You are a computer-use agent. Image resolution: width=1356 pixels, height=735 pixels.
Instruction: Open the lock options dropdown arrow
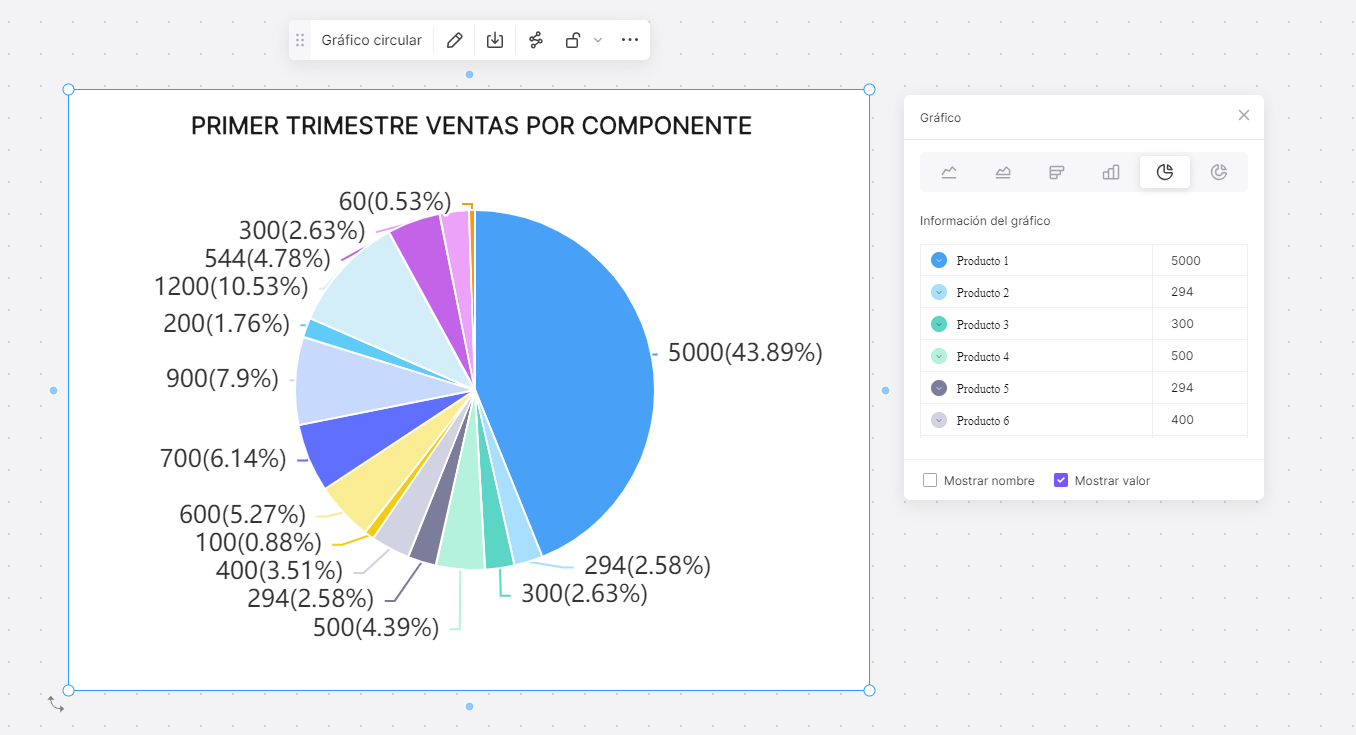[598, 40]
